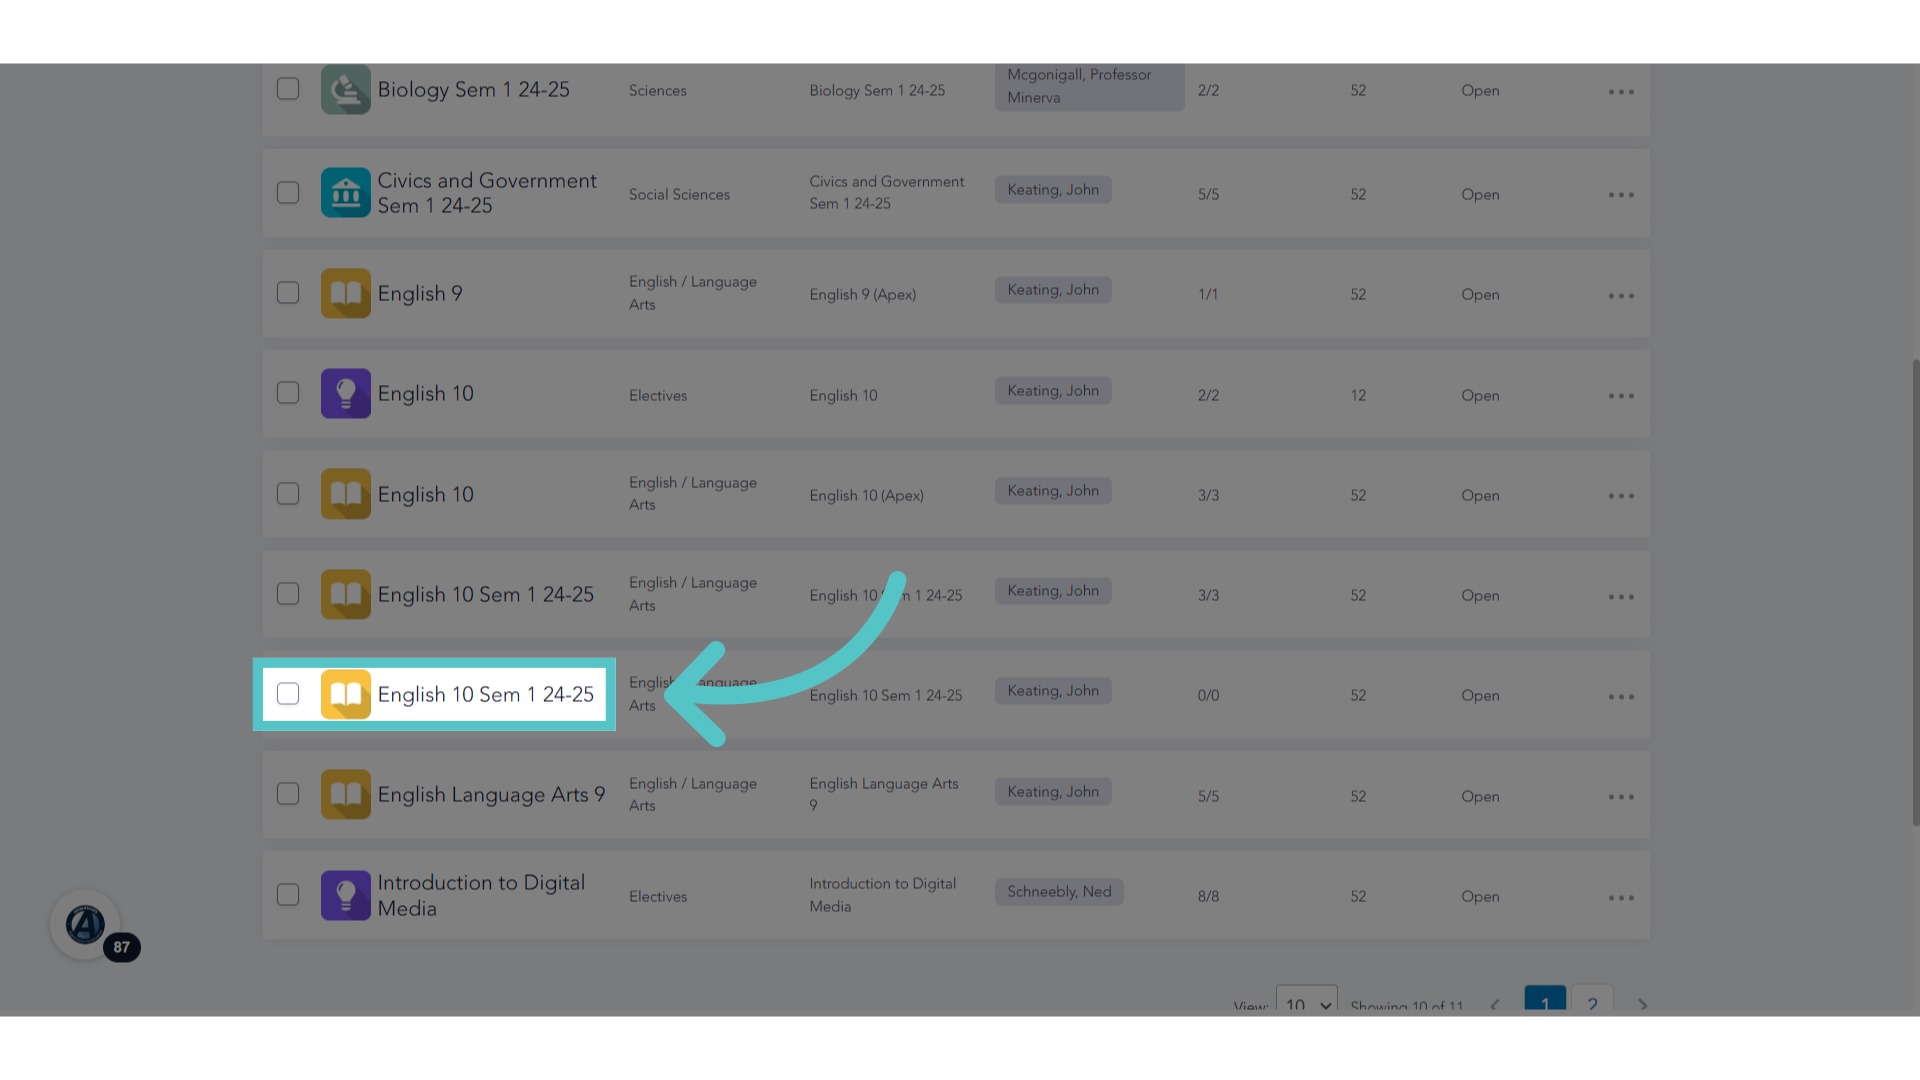Check the box for English 9
Screen dimensions: 1920x1080
click(x=288, y=293)
